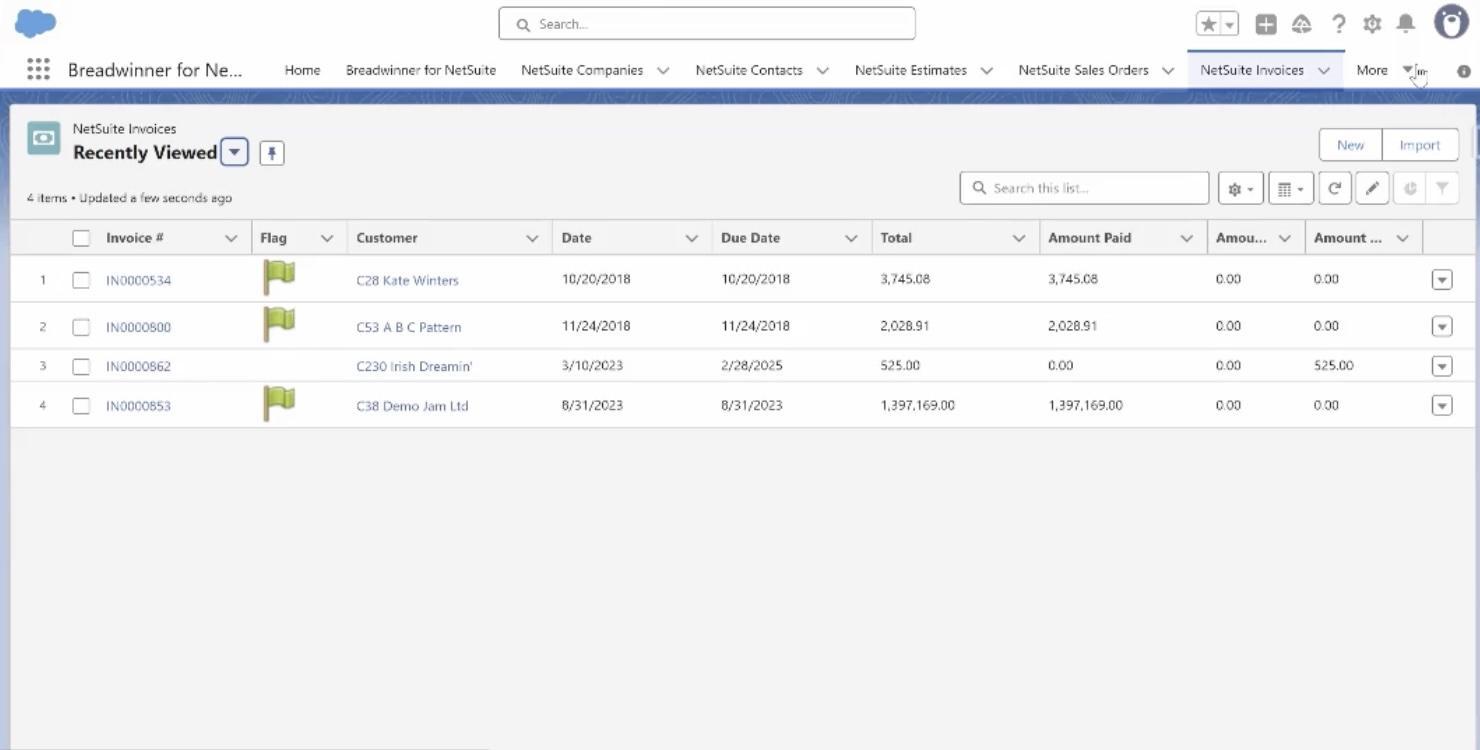Click the New button
This screenshot has width=1480, height=750.
(x=1349, y=144)
